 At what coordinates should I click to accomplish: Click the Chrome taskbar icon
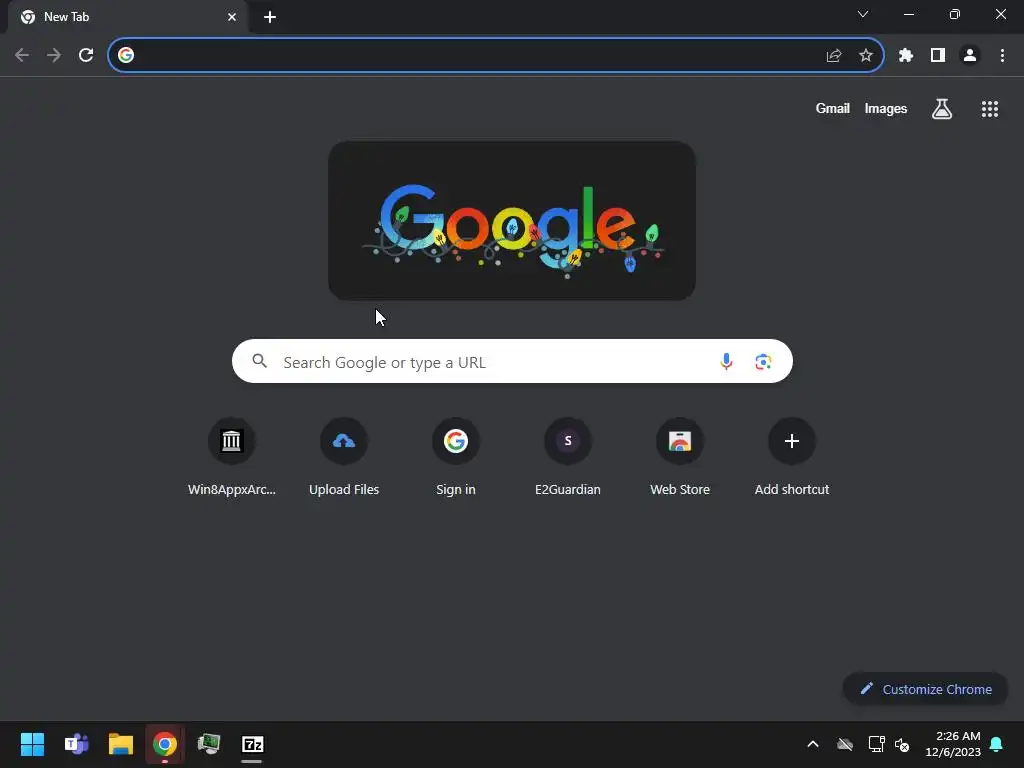coord(165,744)
